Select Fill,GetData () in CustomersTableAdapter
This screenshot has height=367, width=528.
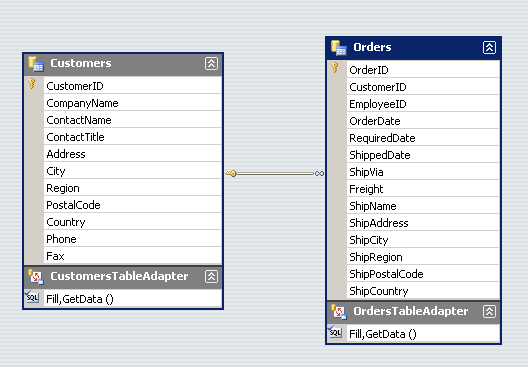pyautogui.click(x=133, y=298)
